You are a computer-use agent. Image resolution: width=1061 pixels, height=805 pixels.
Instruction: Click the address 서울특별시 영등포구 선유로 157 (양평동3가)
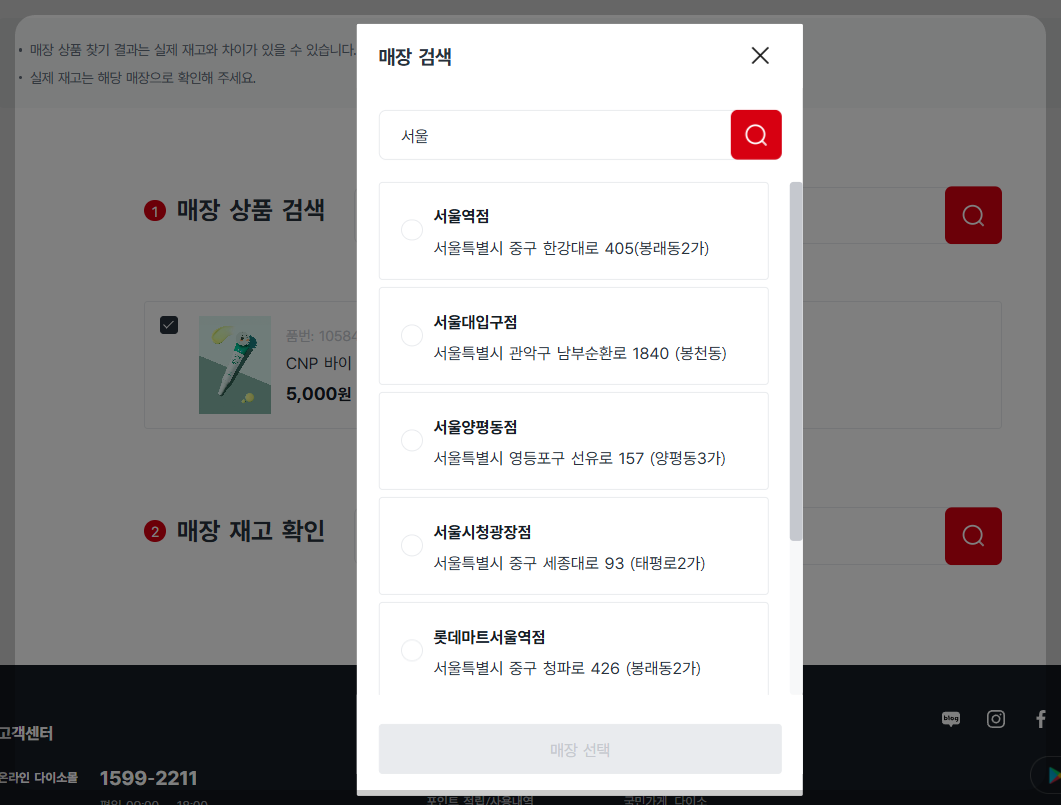pyautogui.click(x=579, y=458)
